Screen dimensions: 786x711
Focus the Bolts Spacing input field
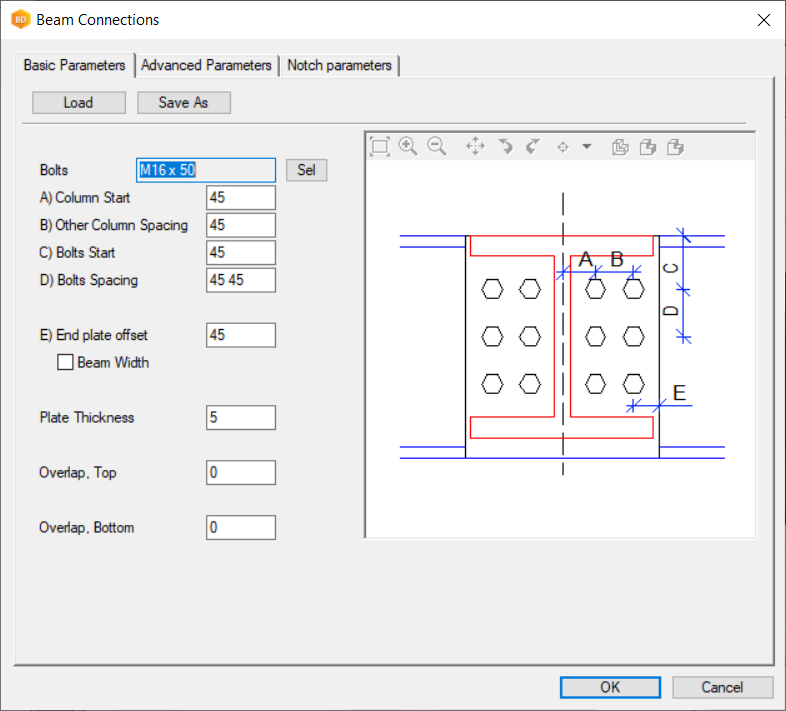click(x=240, y=281)
